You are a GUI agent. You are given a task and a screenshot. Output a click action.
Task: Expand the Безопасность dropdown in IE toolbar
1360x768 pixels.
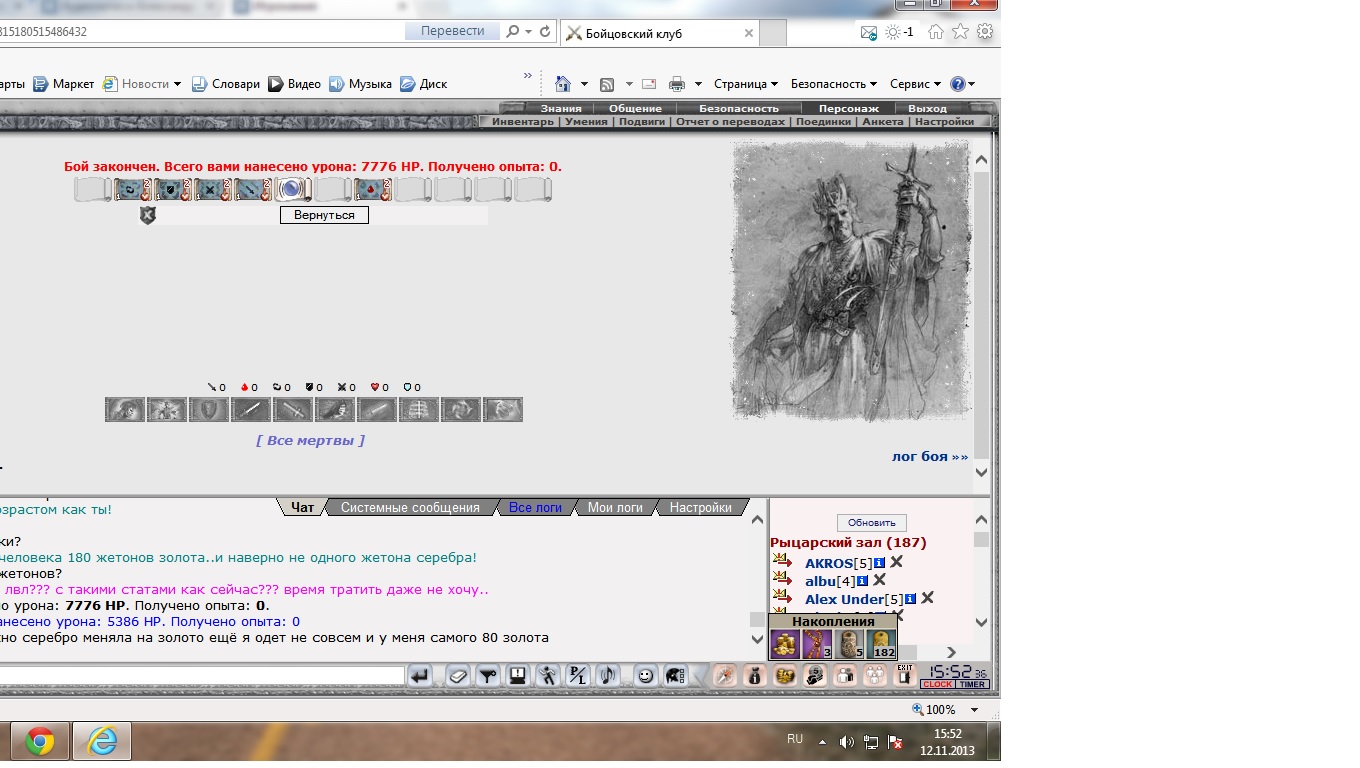click(x=833, y=84)
